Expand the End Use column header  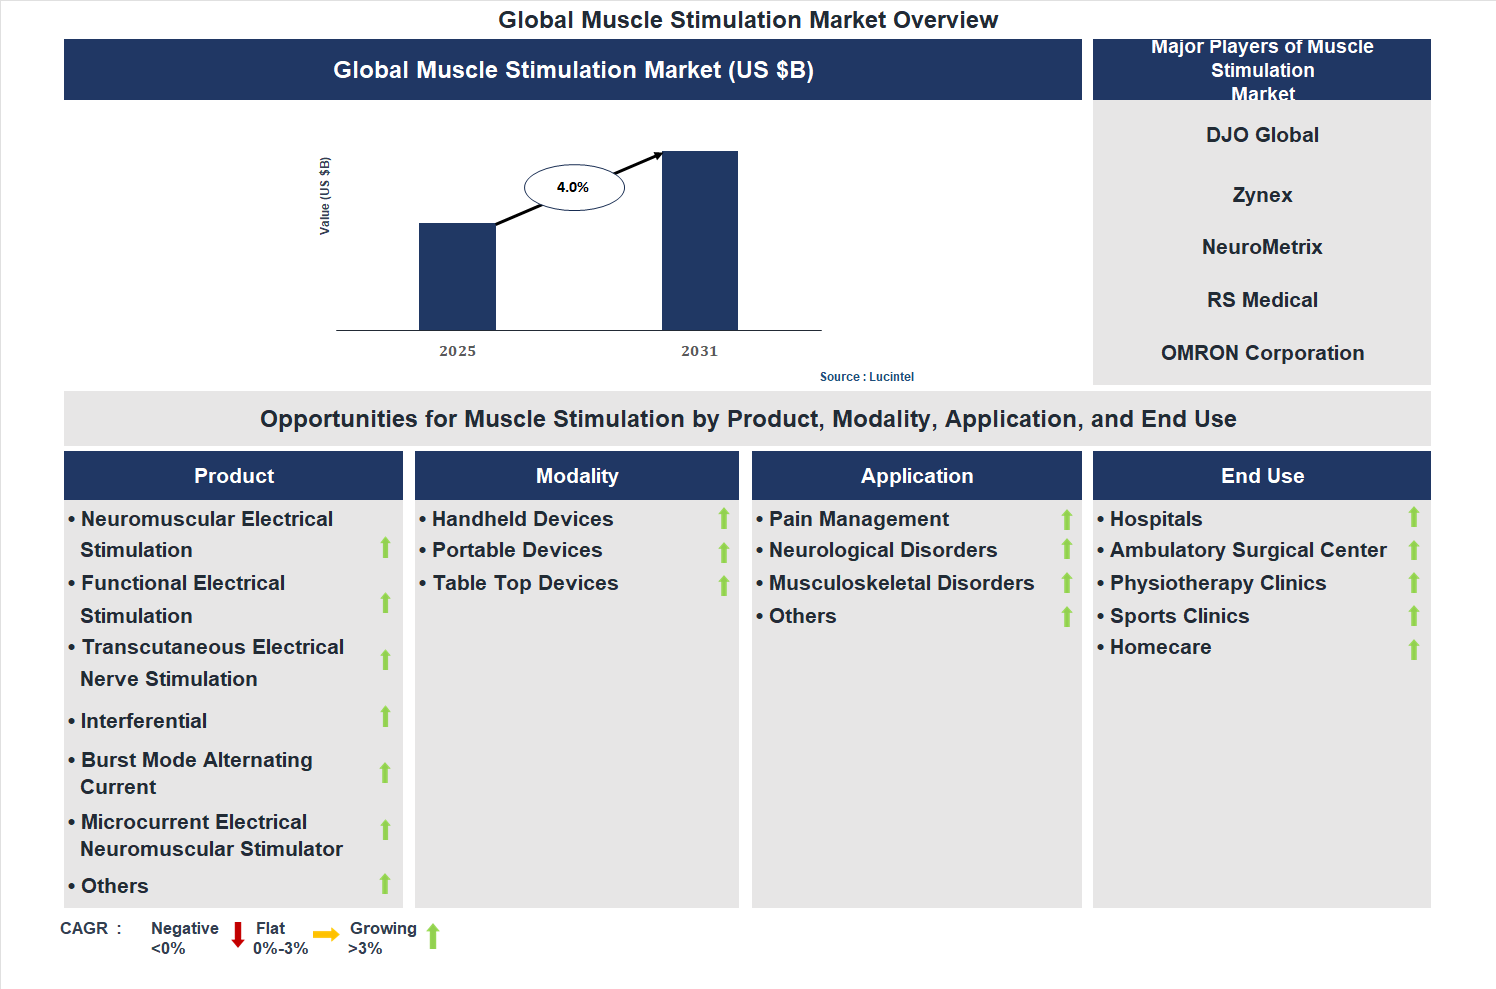tap(1261, 475)
